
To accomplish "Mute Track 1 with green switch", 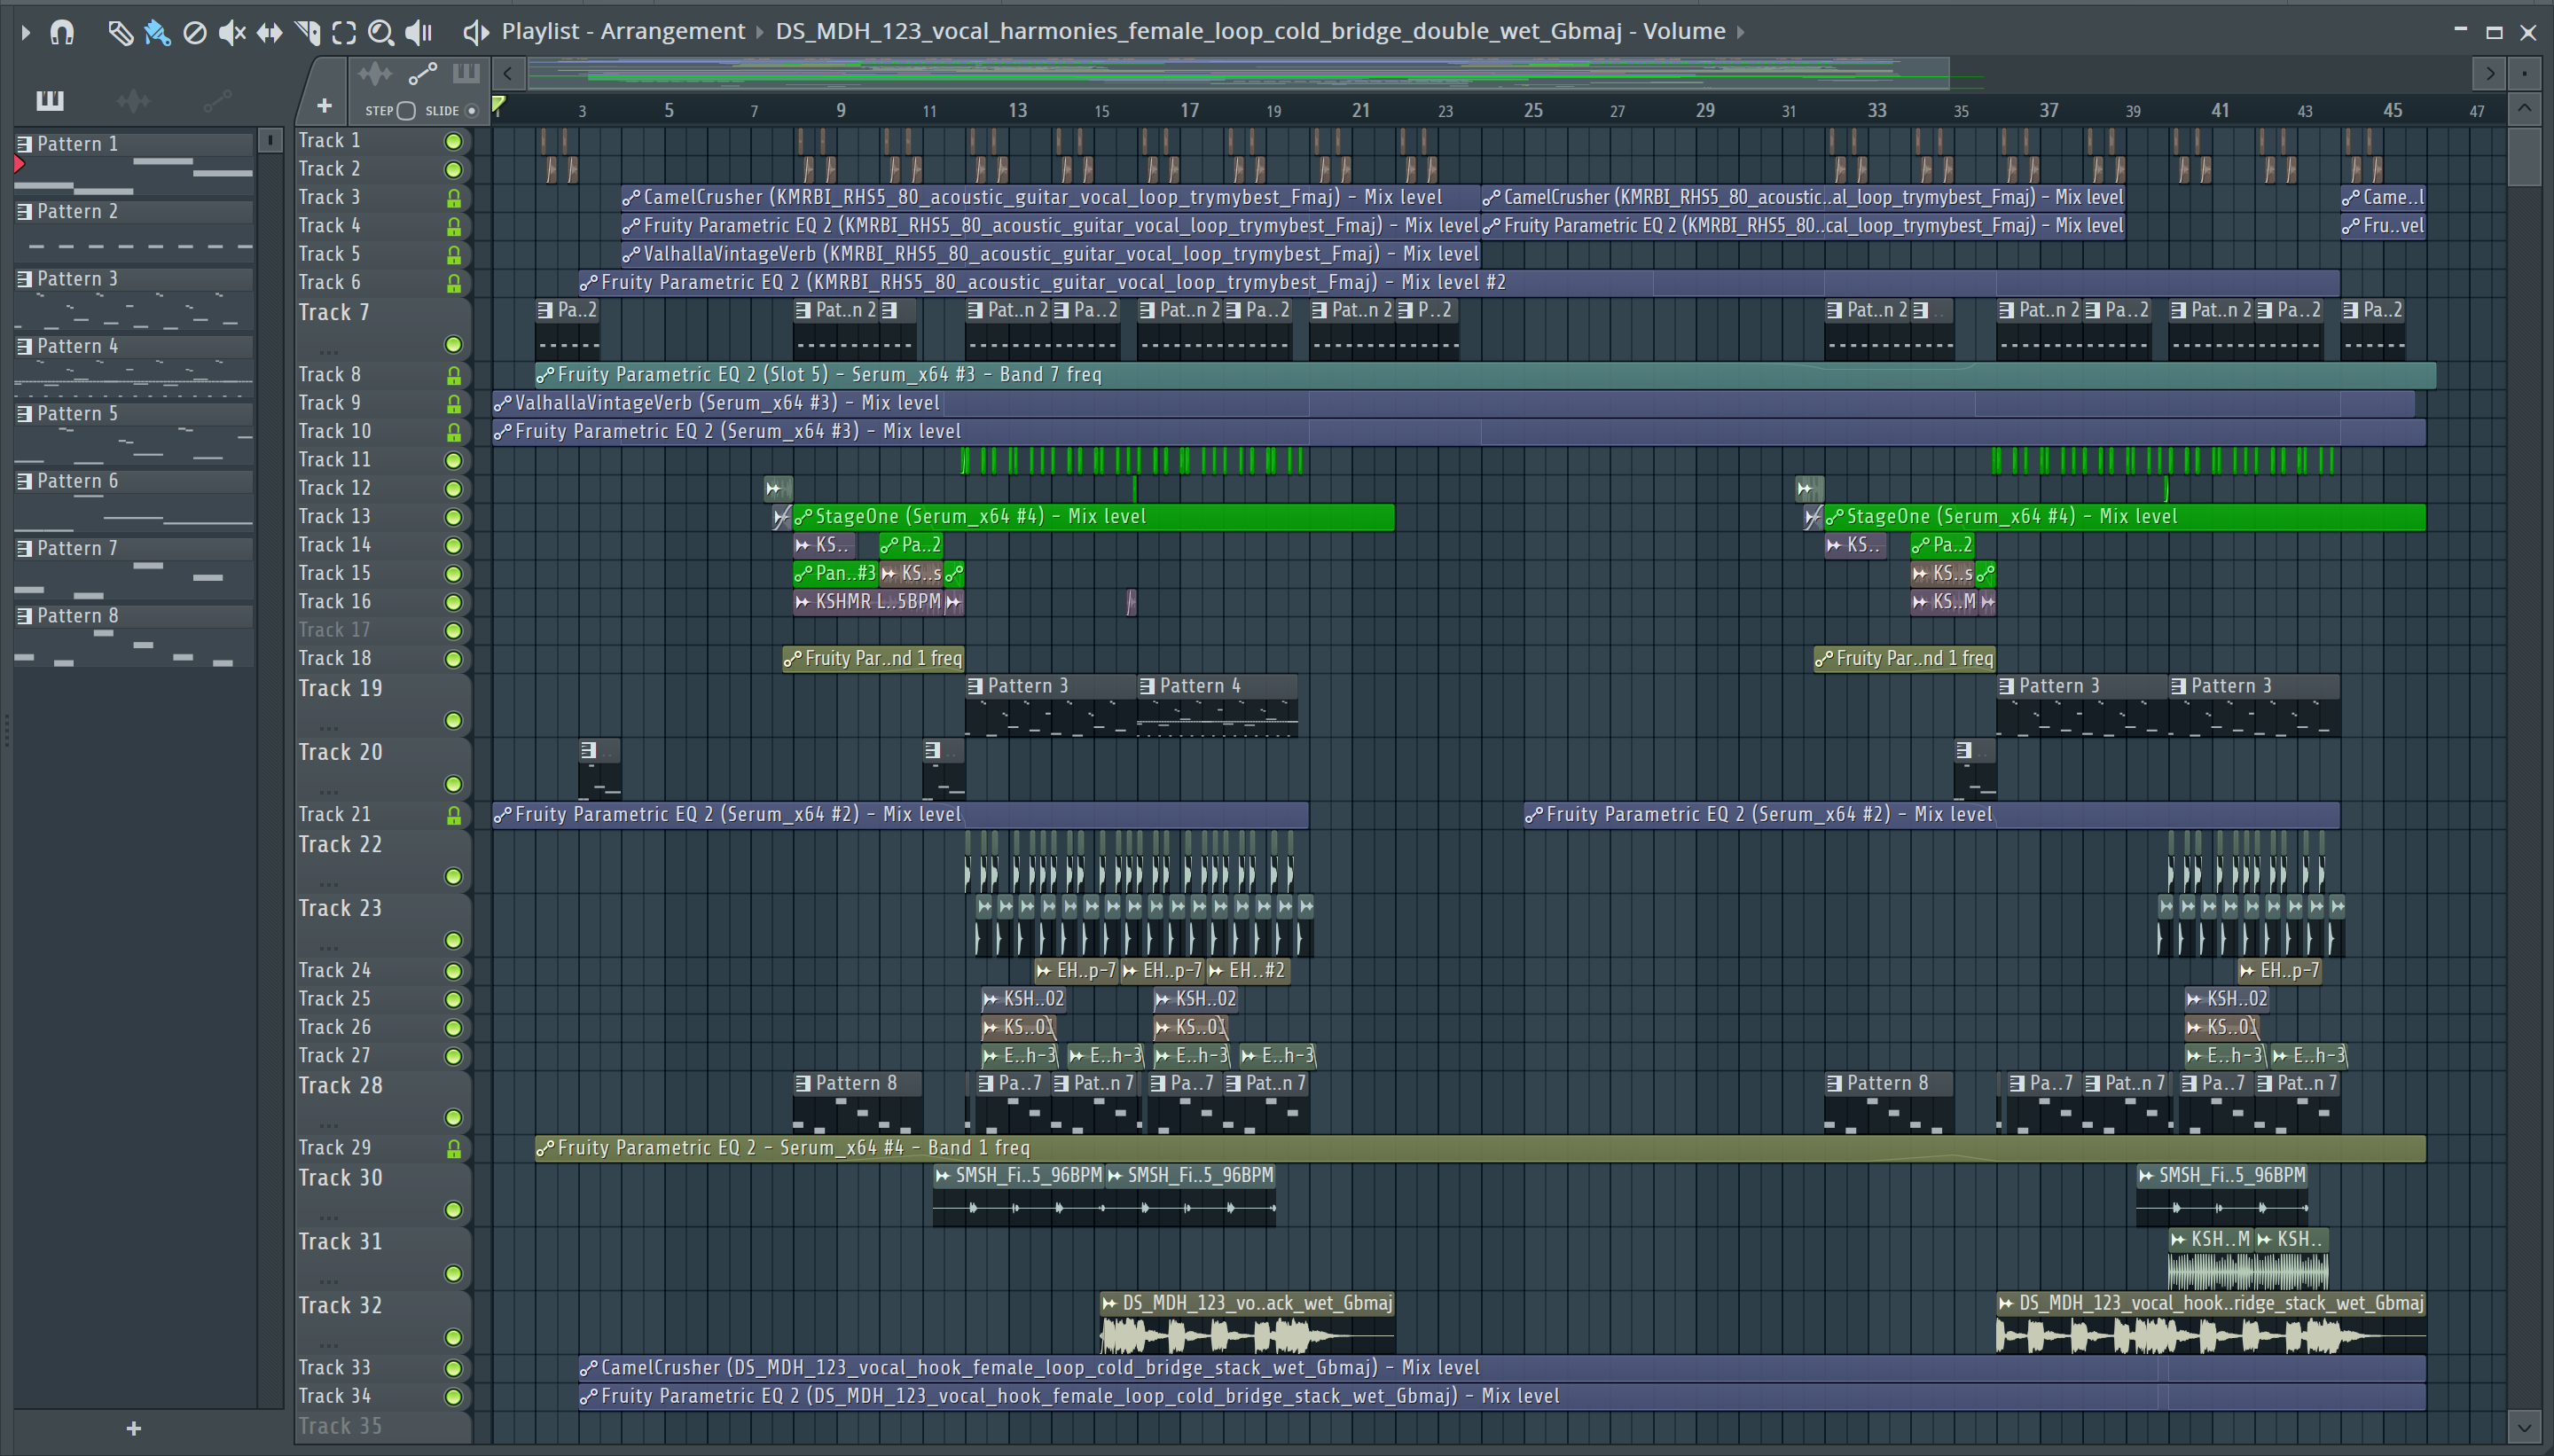I will (x=453, y=141).
